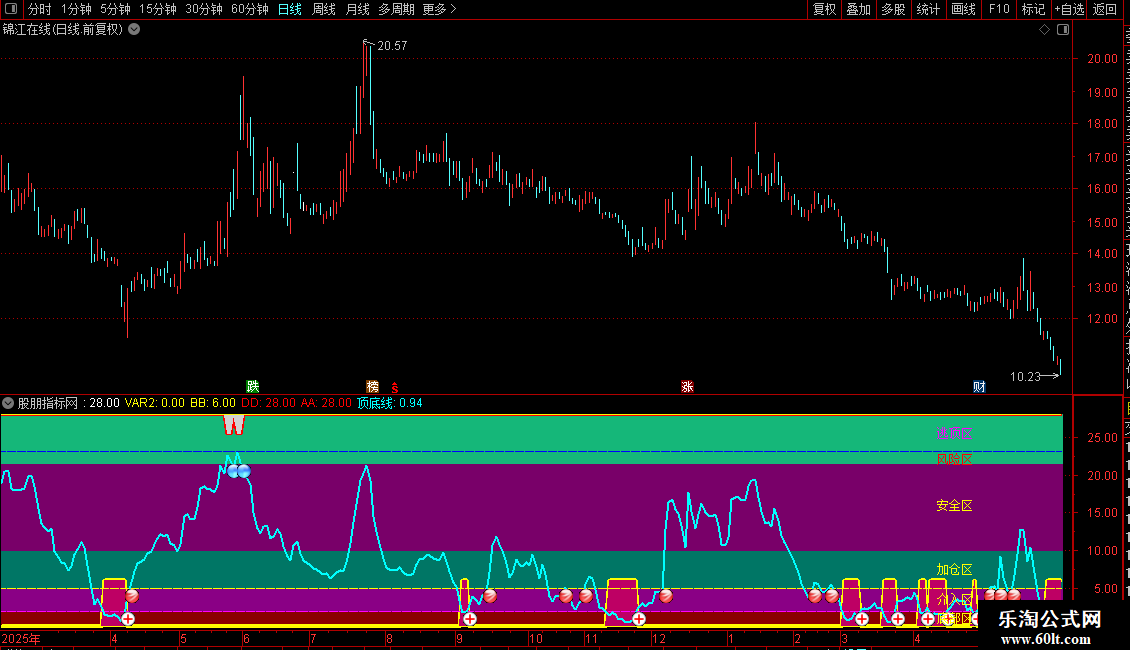Click the 逃顶区 zone label

click(955, 433)
